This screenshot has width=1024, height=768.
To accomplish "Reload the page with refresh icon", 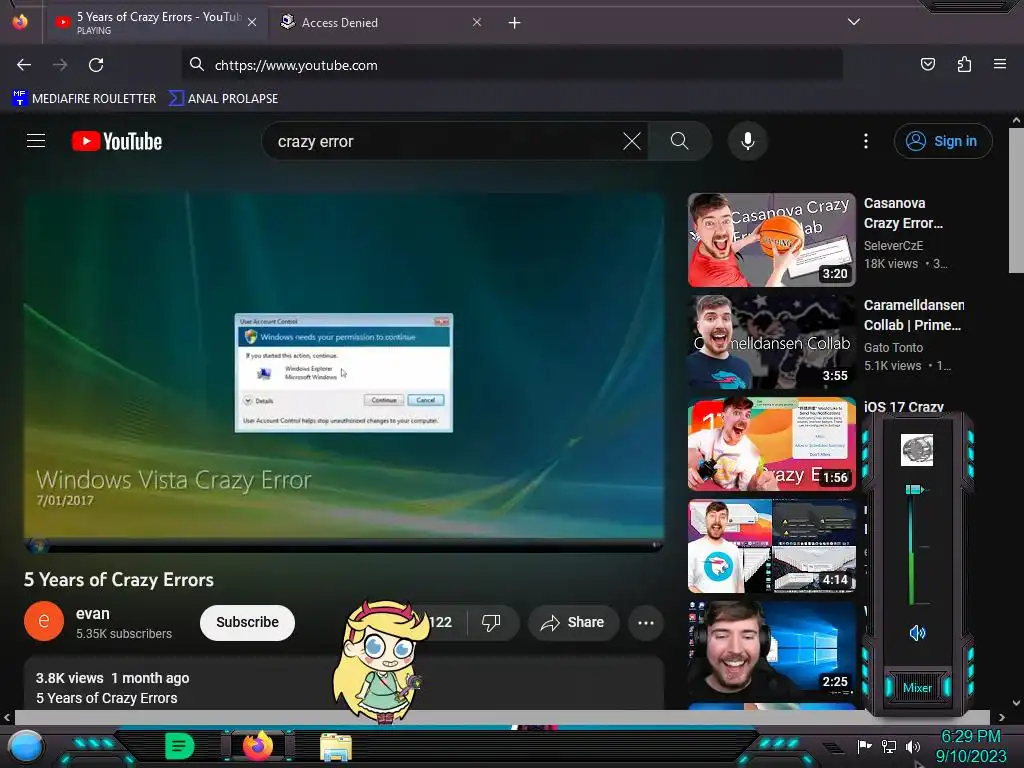I will tap(96, 65).
